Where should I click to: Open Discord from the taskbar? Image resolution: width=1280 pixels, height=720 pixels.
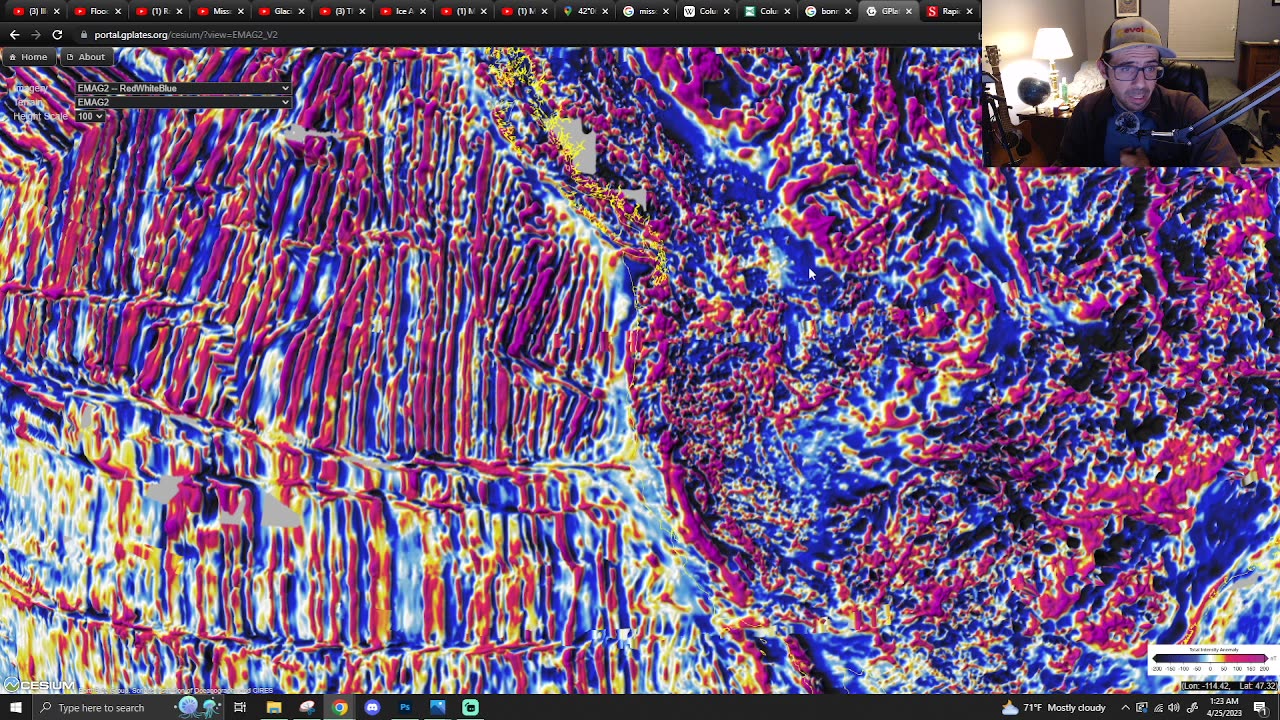point(372,708)
